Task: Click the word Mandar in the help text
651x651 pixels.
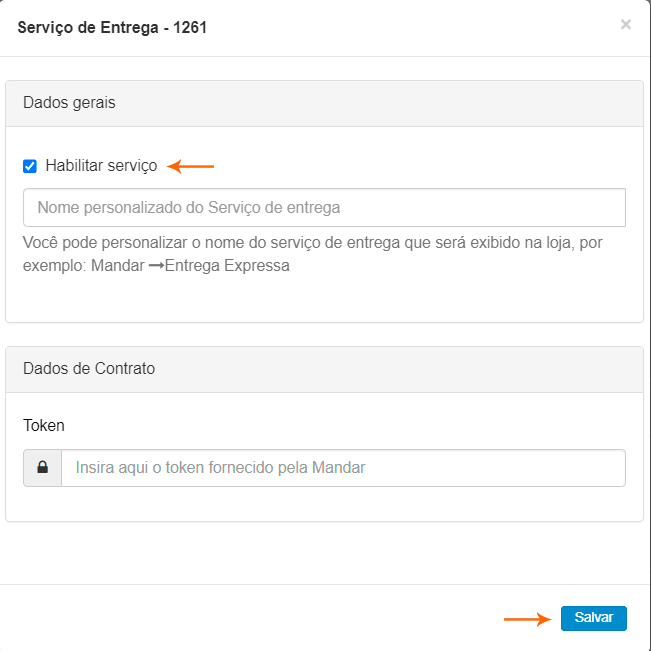Action: (x=117, y=266)
